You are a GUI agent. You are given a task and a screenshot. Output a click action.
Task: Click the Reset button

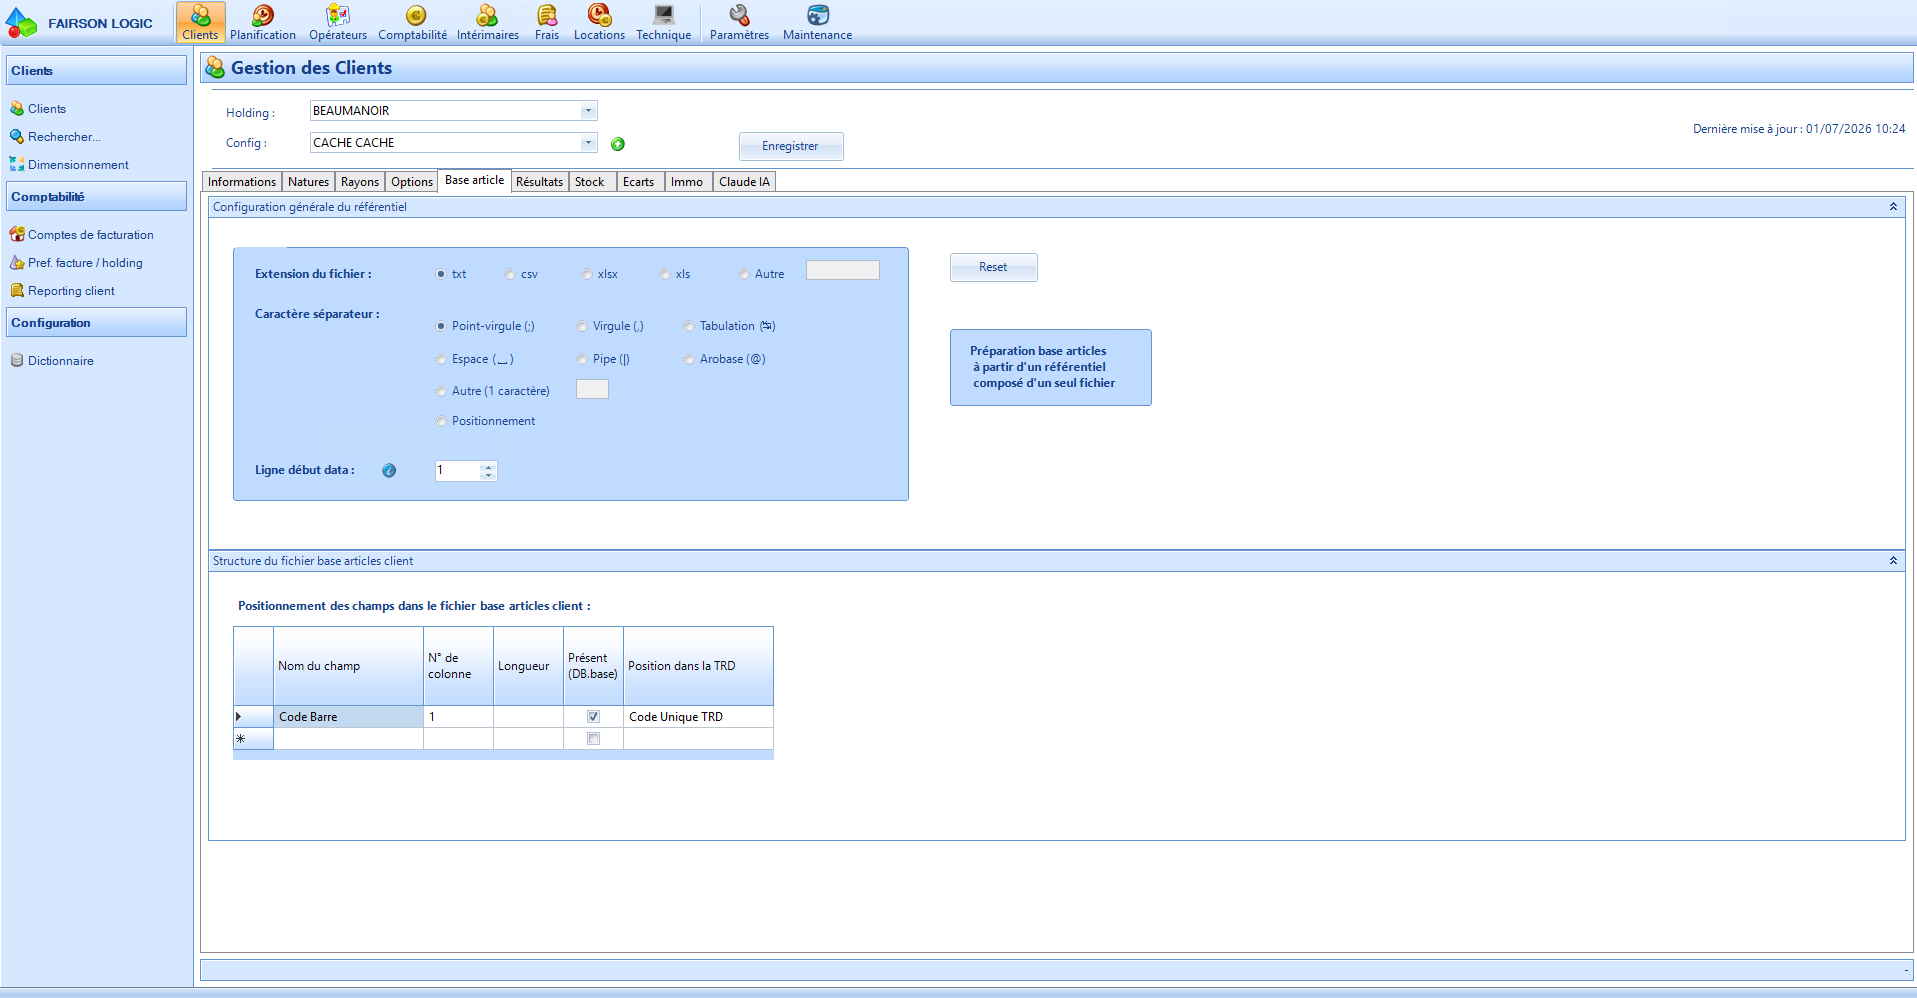point(993,267)
